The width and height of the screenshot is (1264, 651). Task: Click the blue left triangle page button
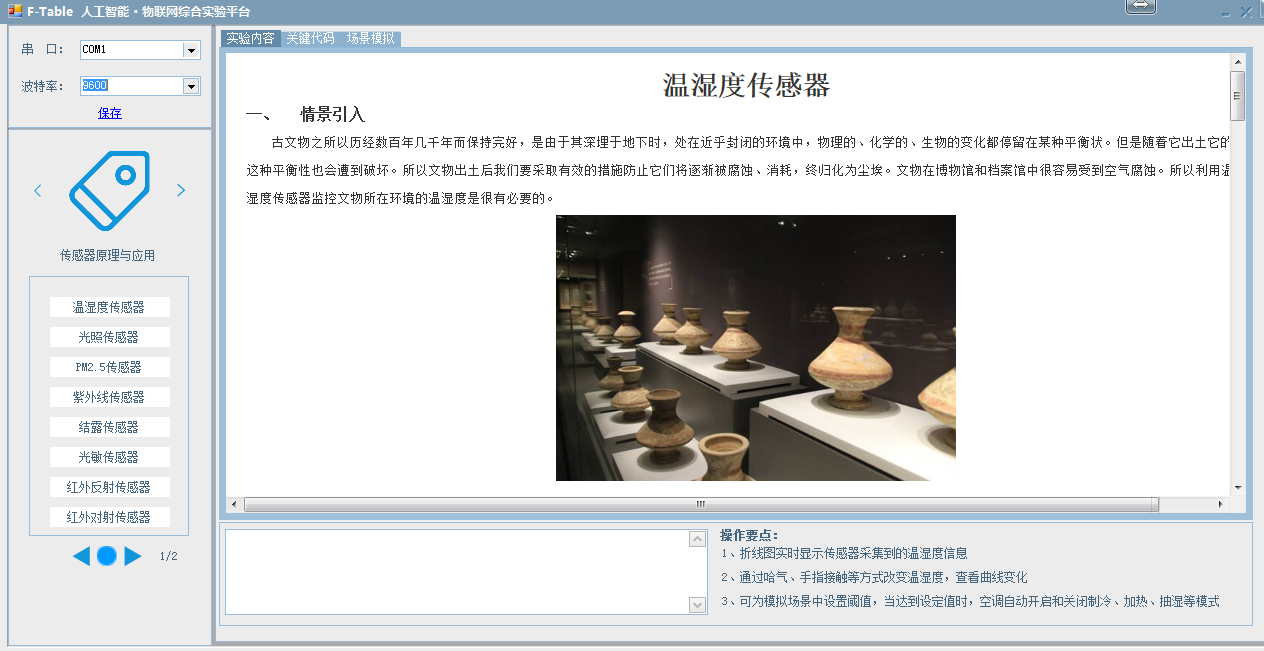[81, 556]
